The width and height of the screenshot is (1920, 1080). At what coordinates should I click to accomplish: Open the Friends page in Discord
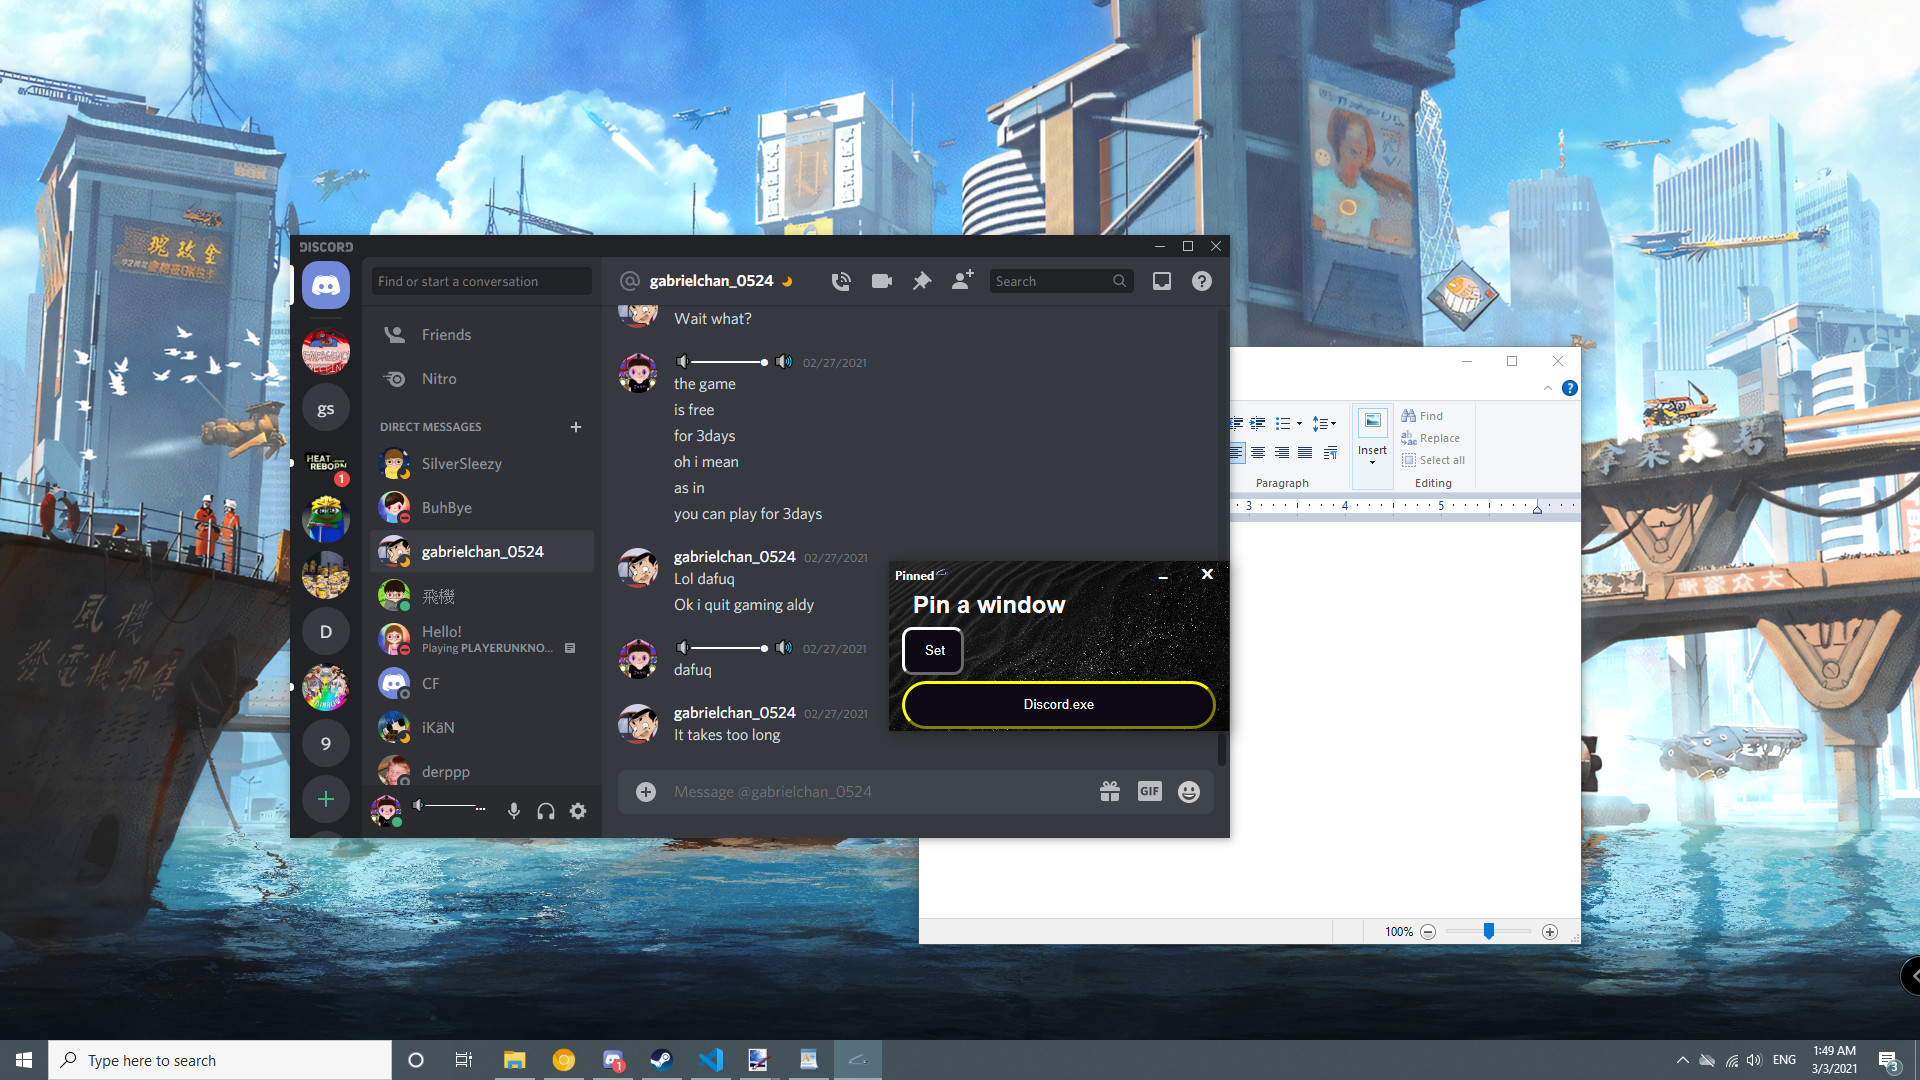coord(447,334)
